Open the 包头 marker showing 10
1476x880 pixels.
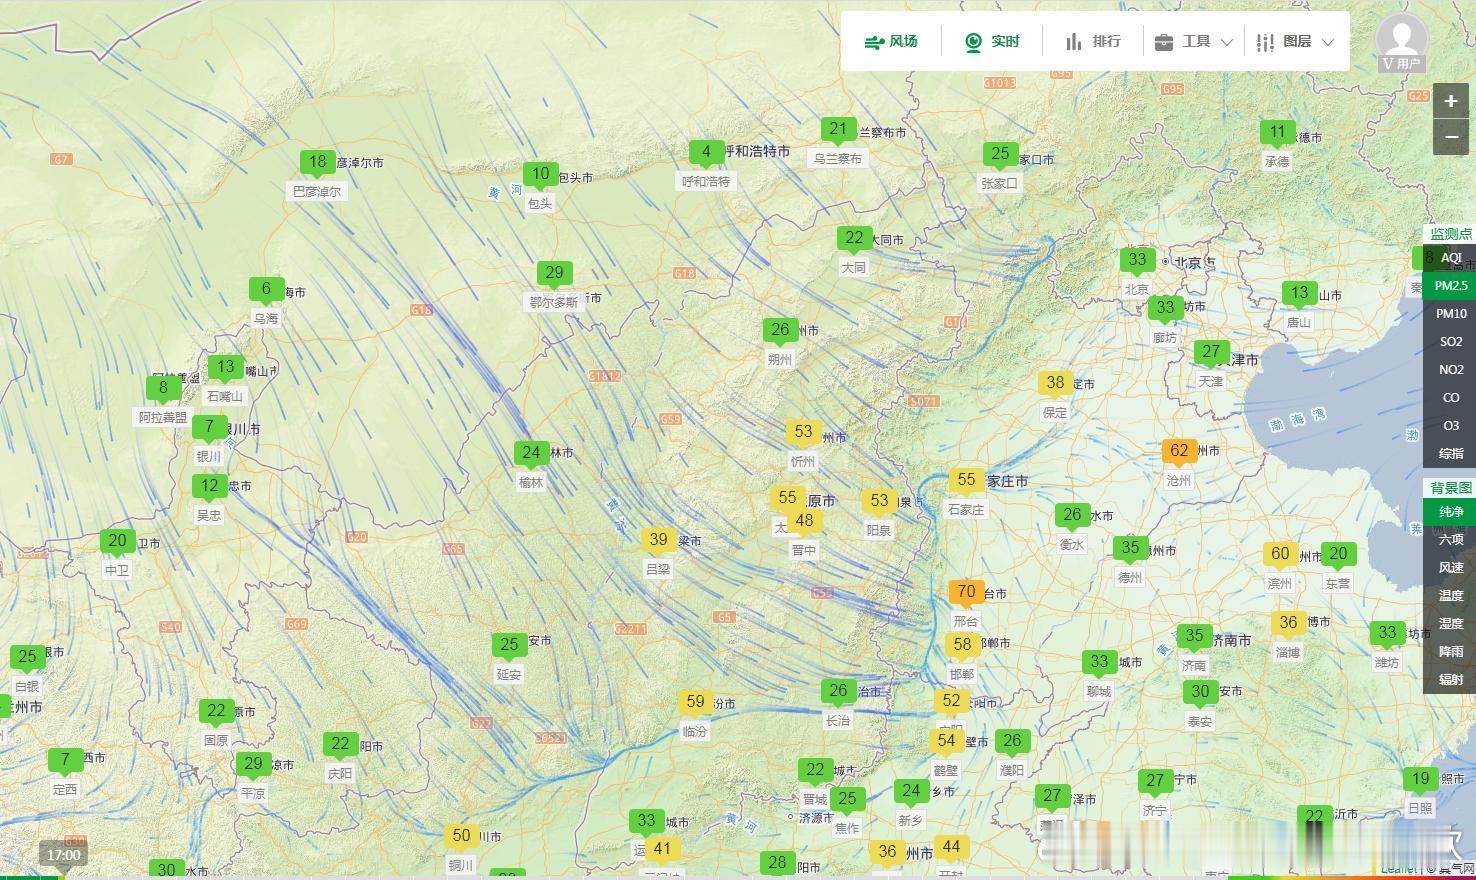pos(540,175)
